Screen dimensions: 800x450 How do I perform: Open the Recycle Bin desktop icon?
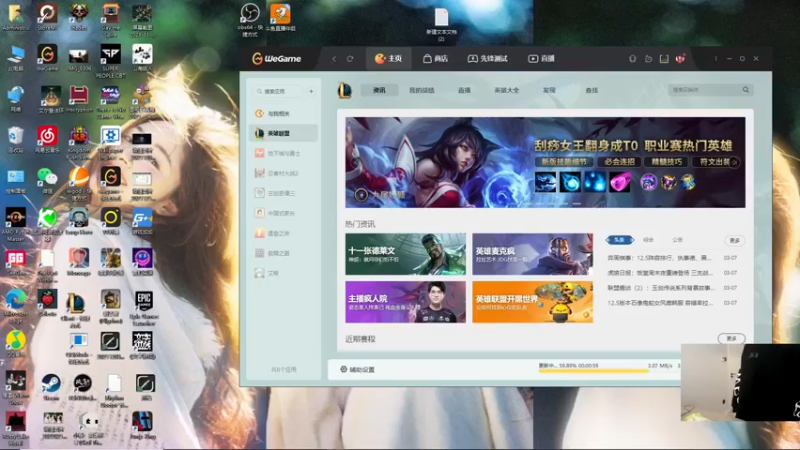[15, 140]
